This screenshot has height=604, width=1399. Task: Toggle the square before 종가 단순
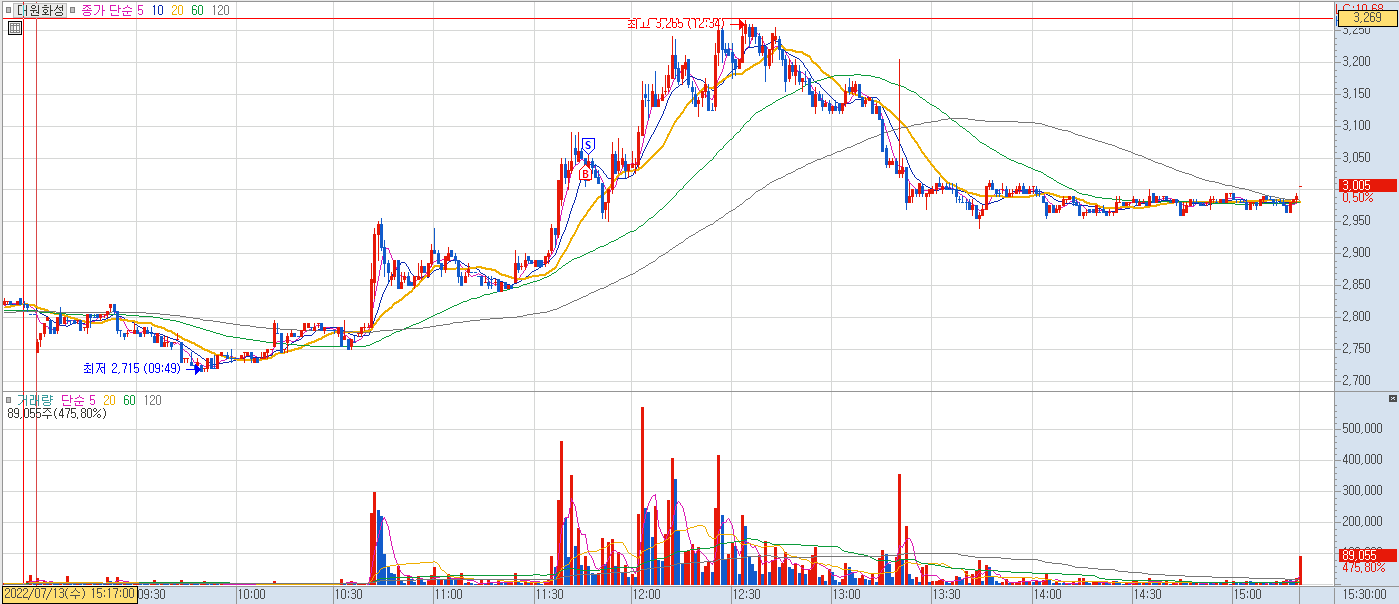pos(73,9)
